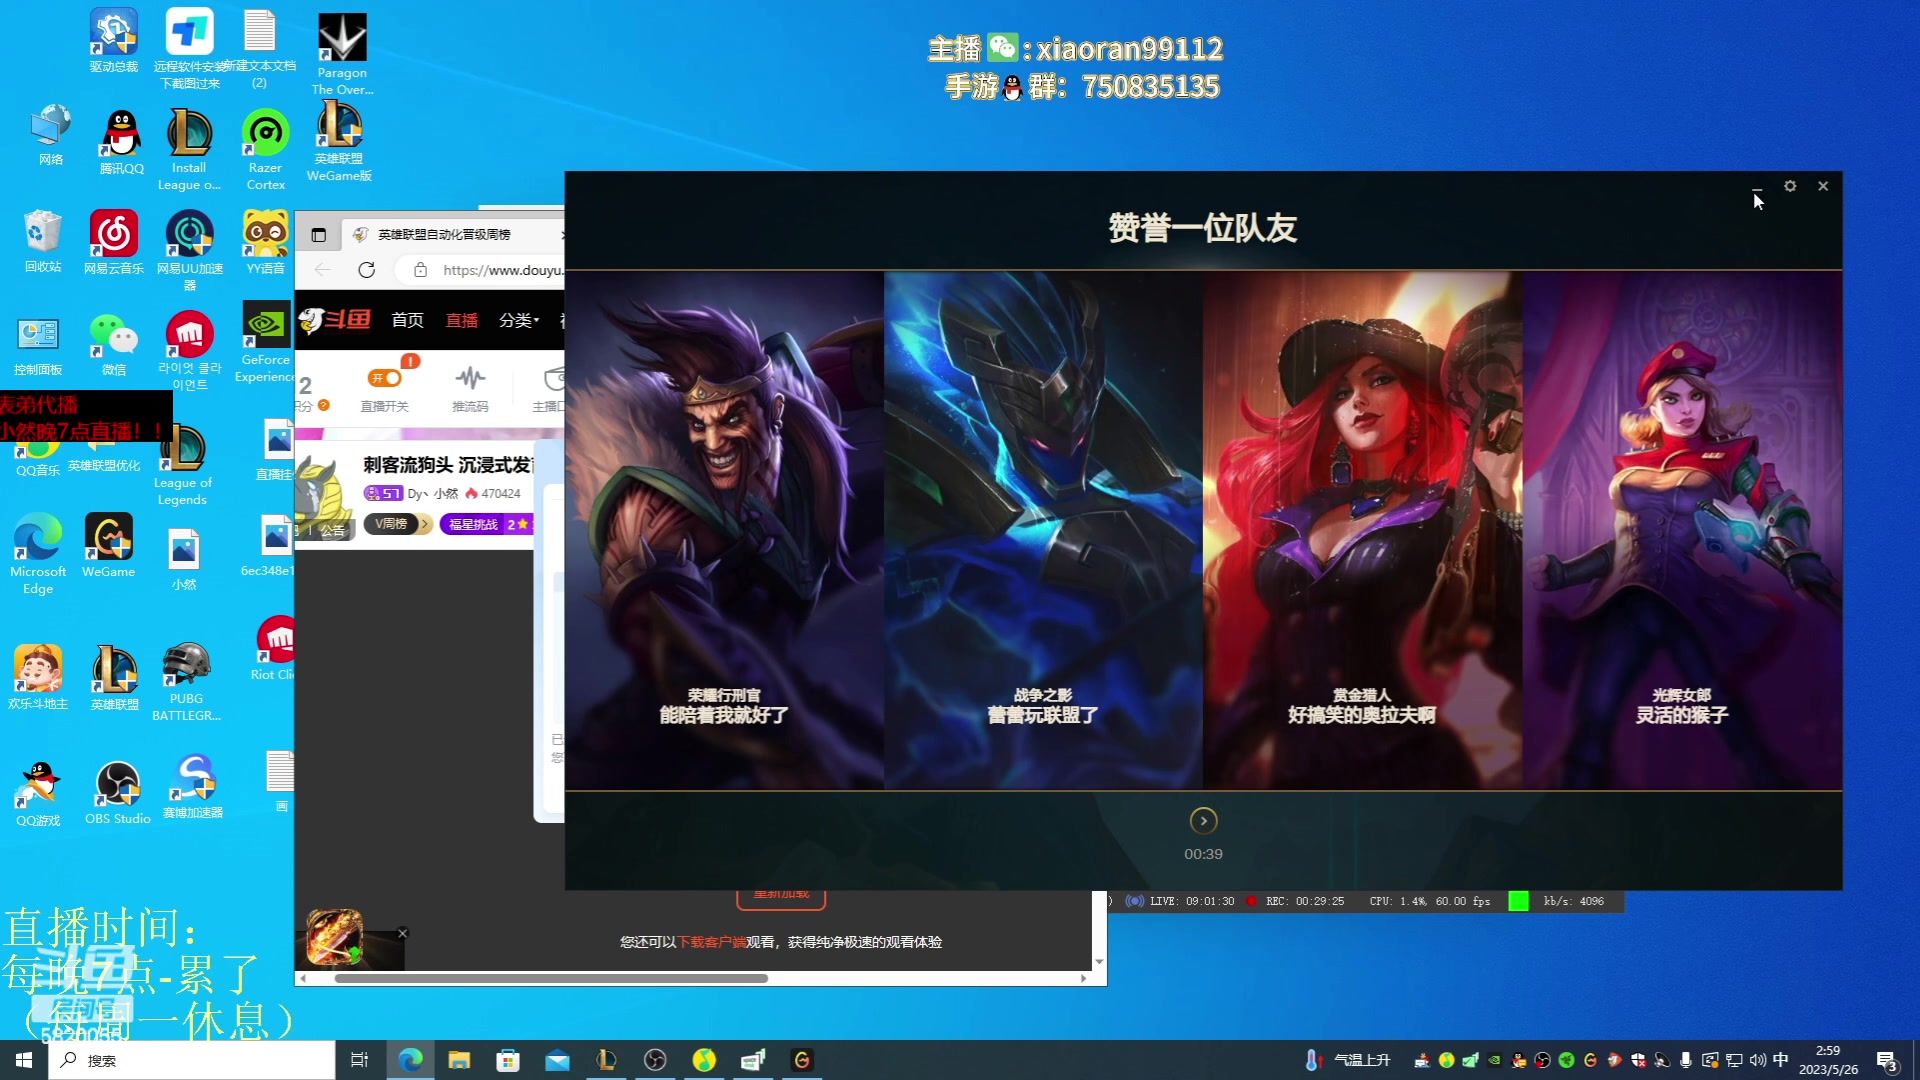Click the 下载客户端 link

pos(712,942)
